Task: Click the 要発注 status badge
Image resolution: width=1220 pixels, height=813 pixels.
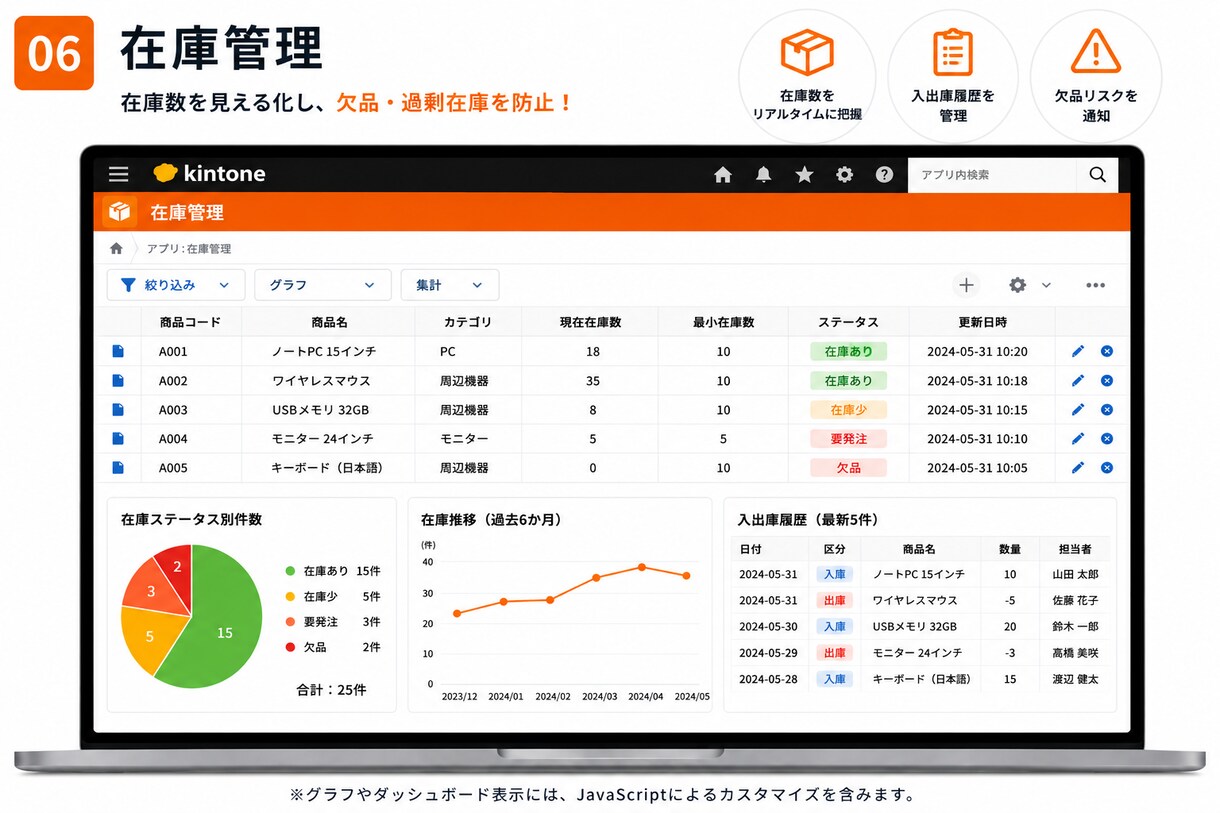Action: [849, 438]
